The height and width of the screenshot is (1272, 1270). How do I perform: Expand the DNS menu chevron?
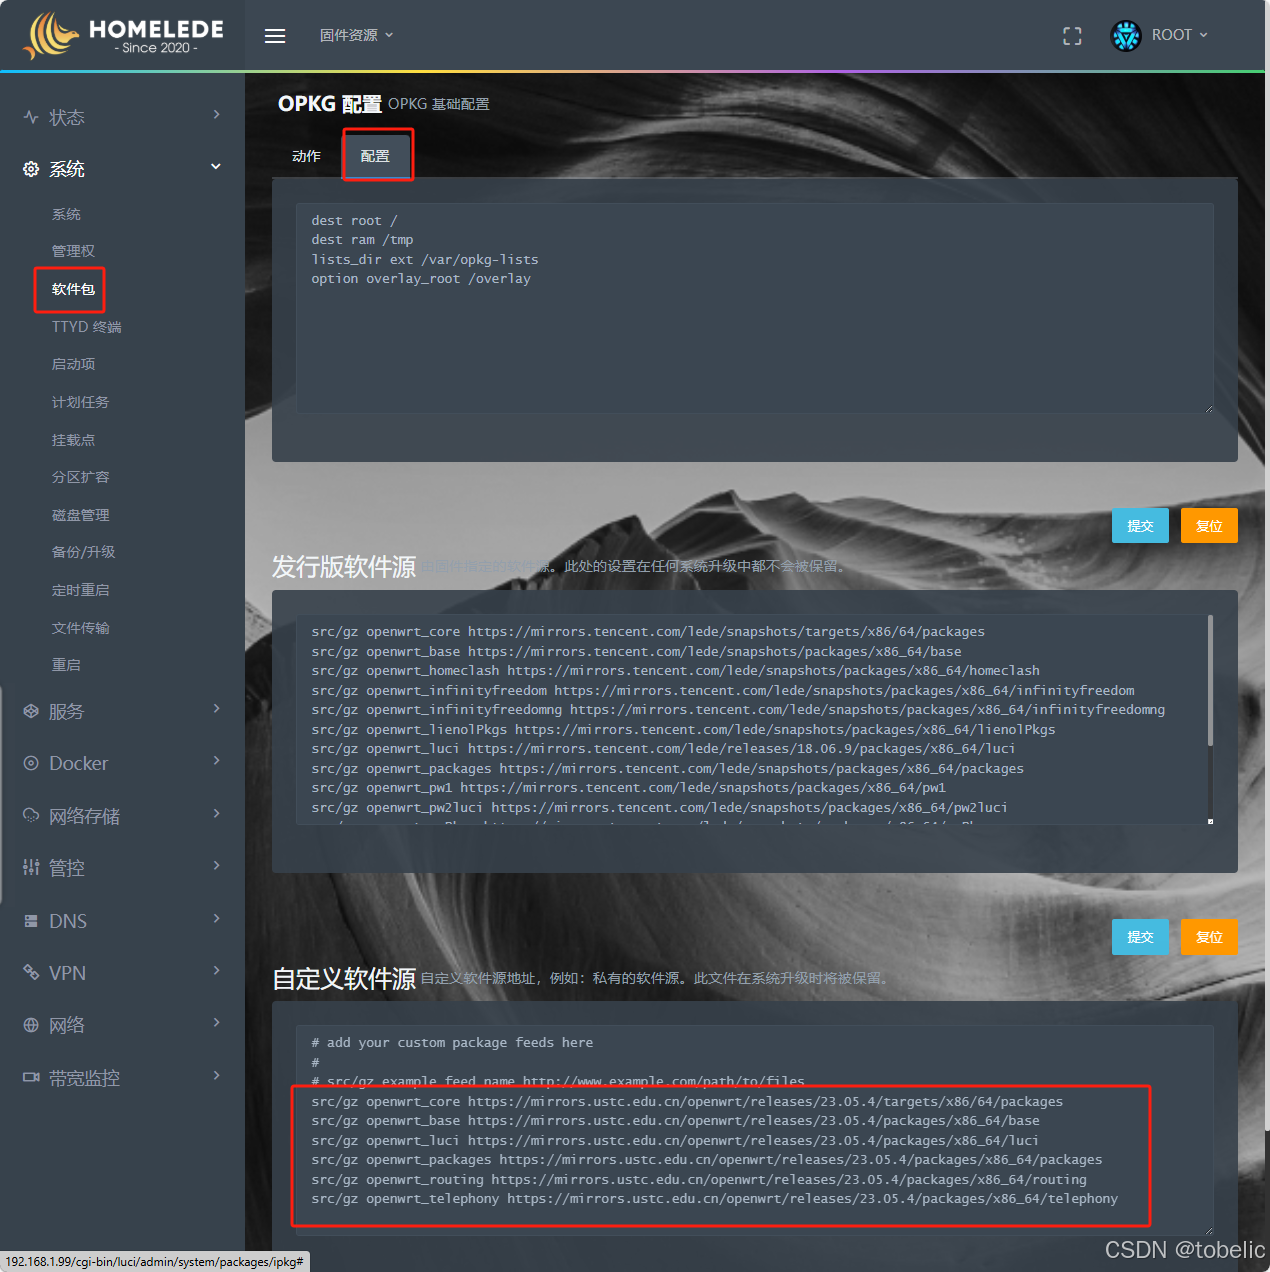[x=217, y=919]
